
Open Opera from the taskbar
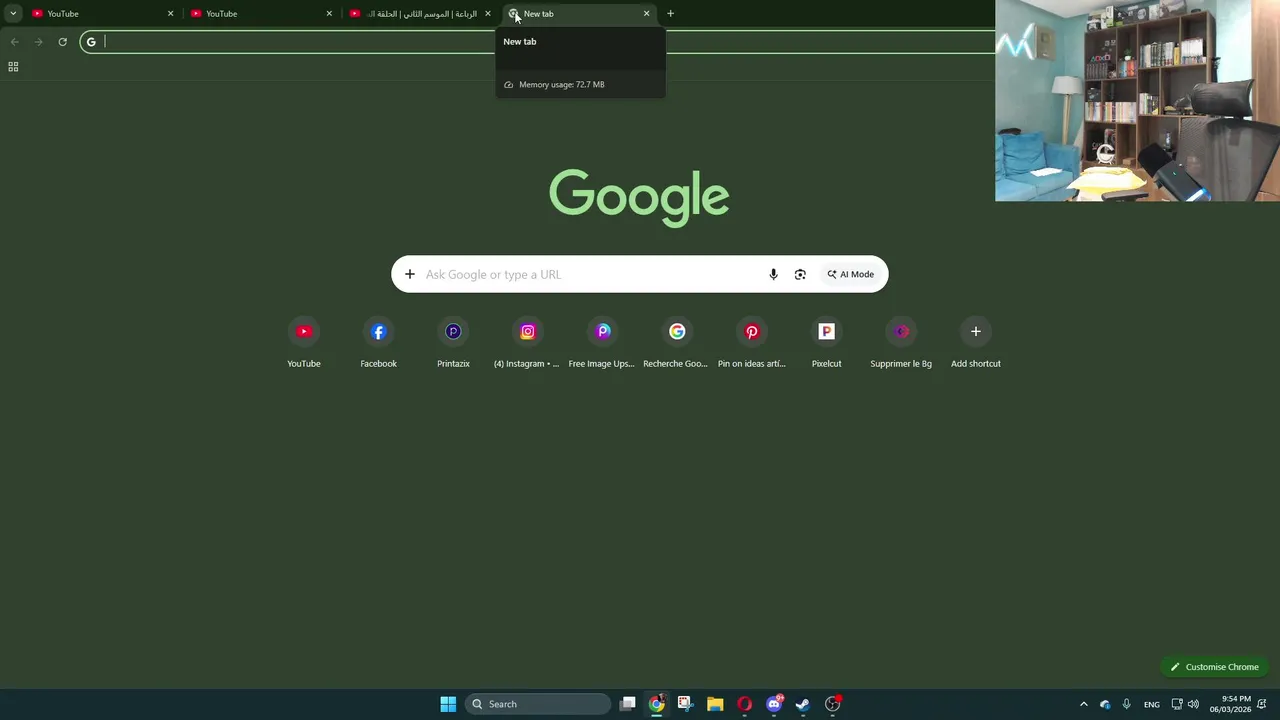click(744, 704)
